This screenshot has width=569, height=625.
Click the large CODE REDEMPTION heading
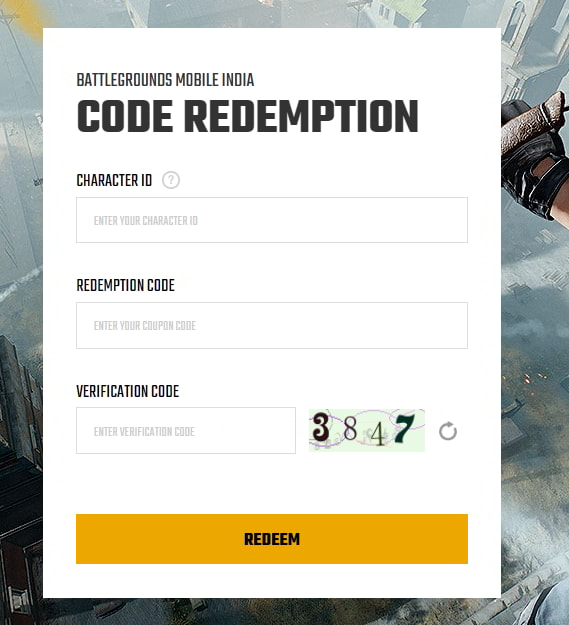[x=247, y=116]
